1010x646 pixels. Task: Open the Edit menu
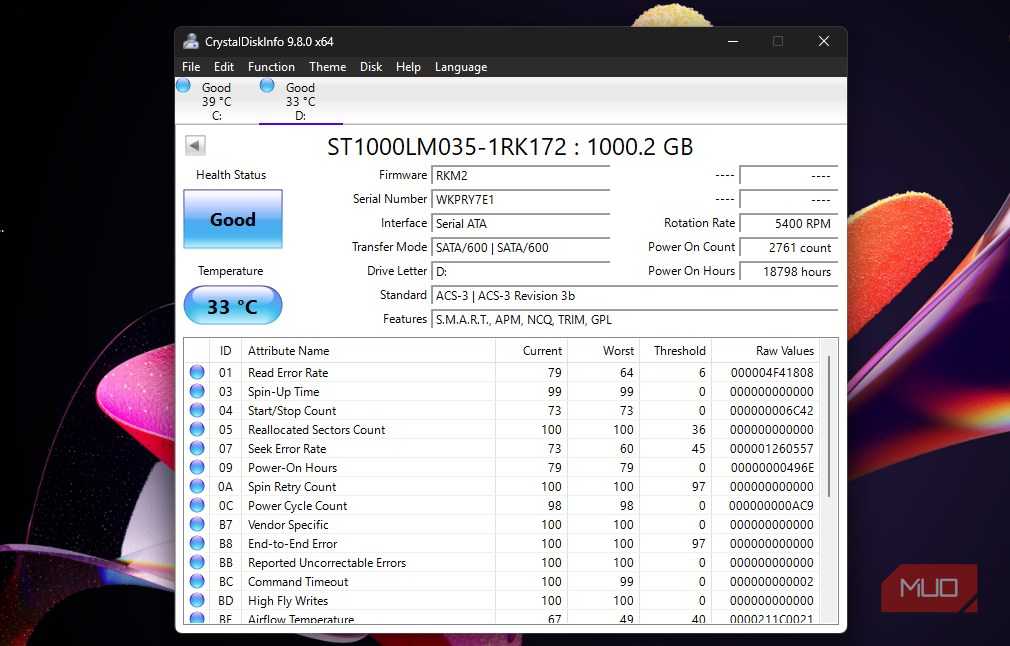224,67
